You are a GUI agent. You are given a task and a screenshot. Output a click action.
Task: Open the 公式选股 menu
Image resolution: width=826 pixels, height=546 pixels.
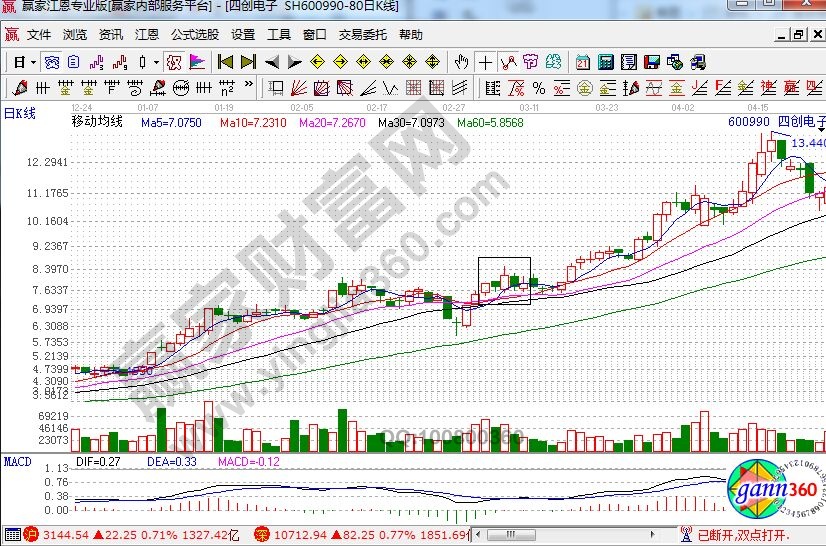tap(194, 34)
